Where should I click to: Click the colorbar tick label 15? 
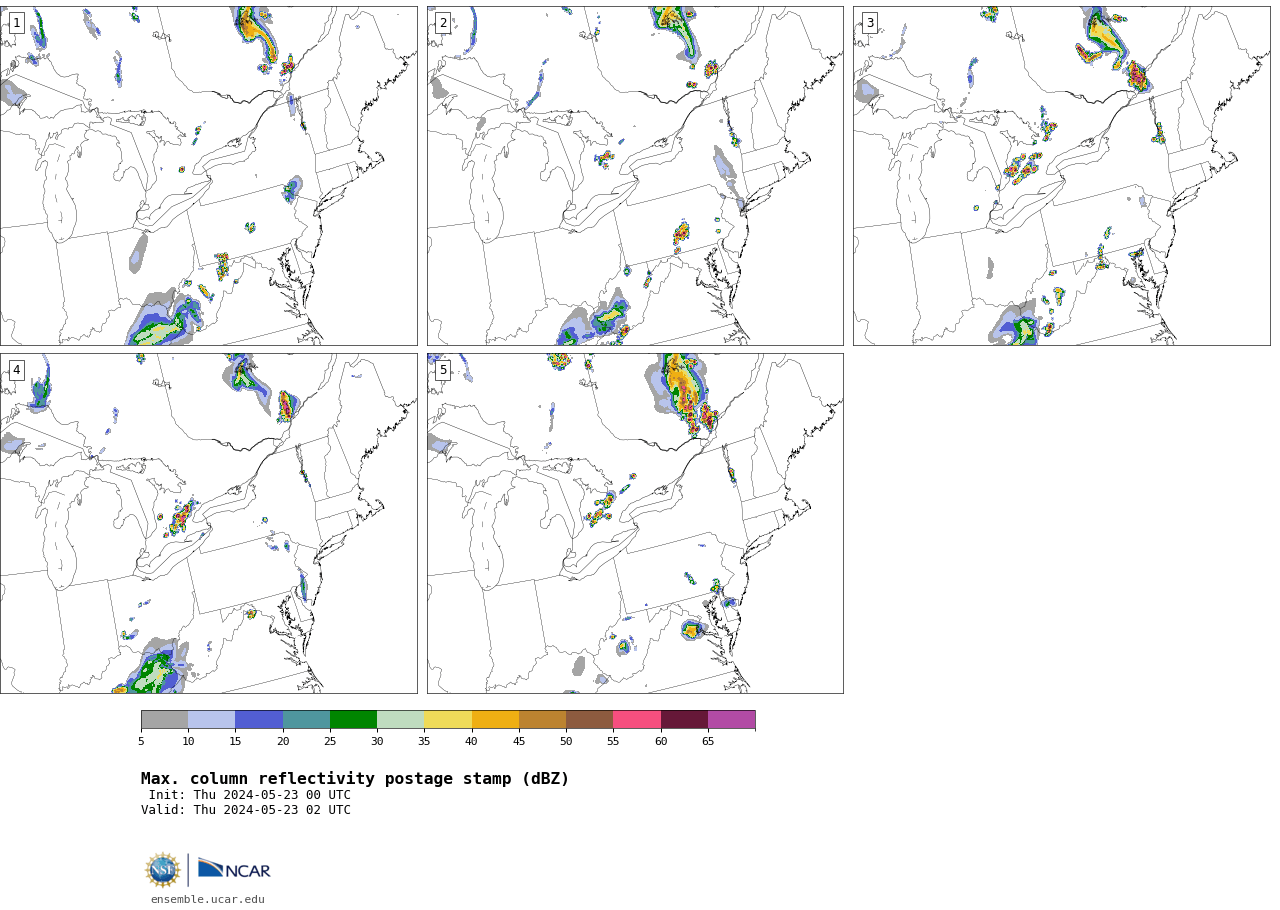coord(235,741)
